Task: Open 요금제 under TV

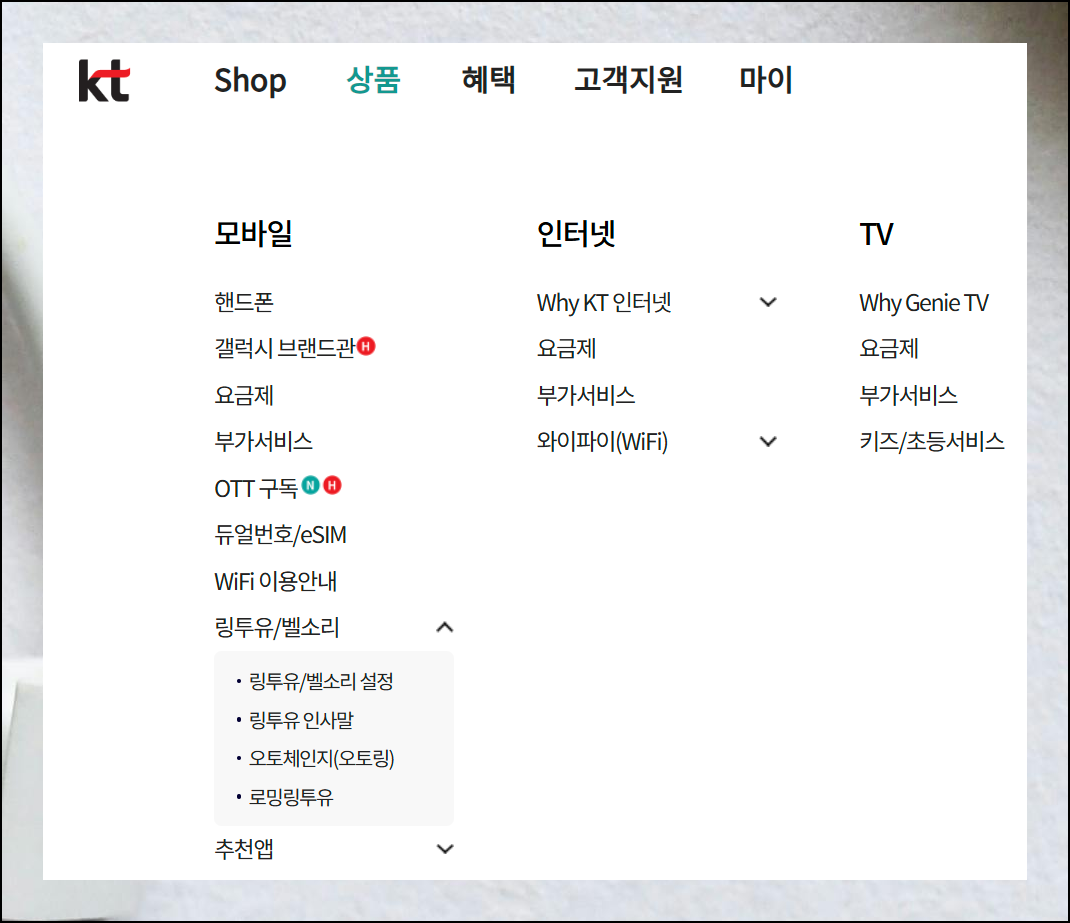Action: coord(888,349)
